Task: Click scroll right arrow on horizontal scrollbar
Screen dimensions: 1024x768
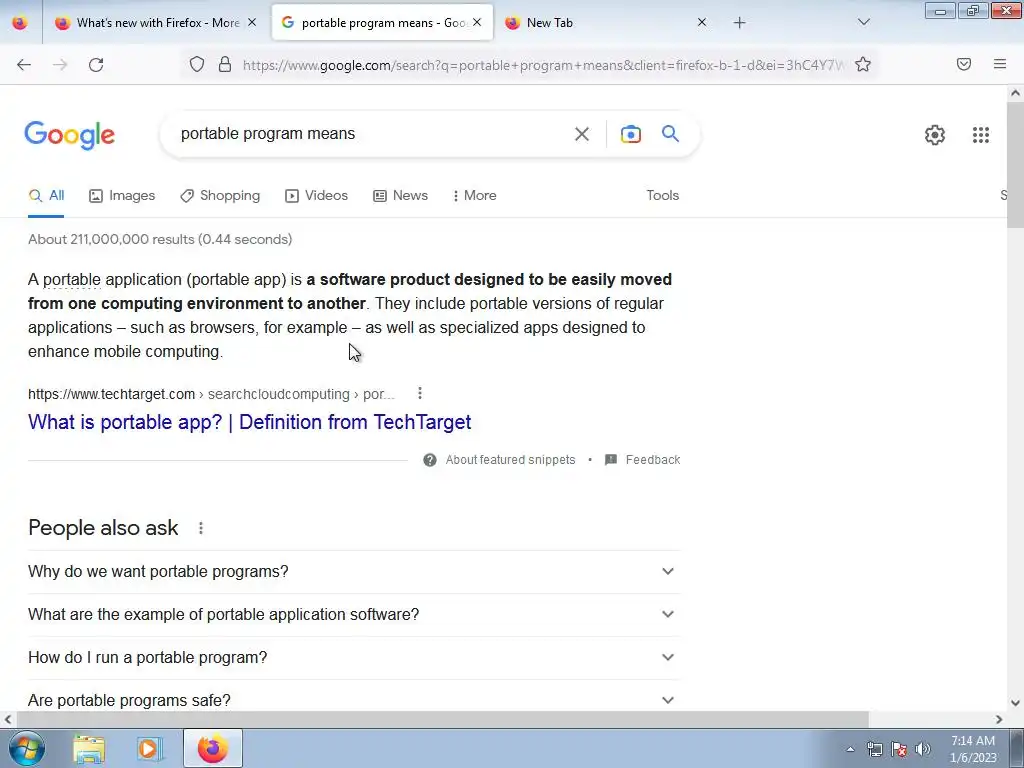Action: [999, 719]
